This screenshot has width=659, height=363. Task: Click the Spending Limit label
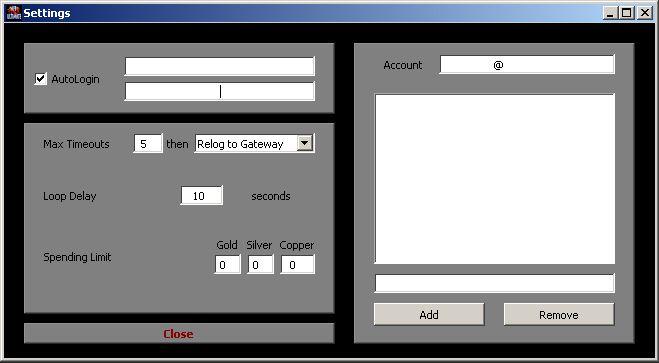coord(77,257)
